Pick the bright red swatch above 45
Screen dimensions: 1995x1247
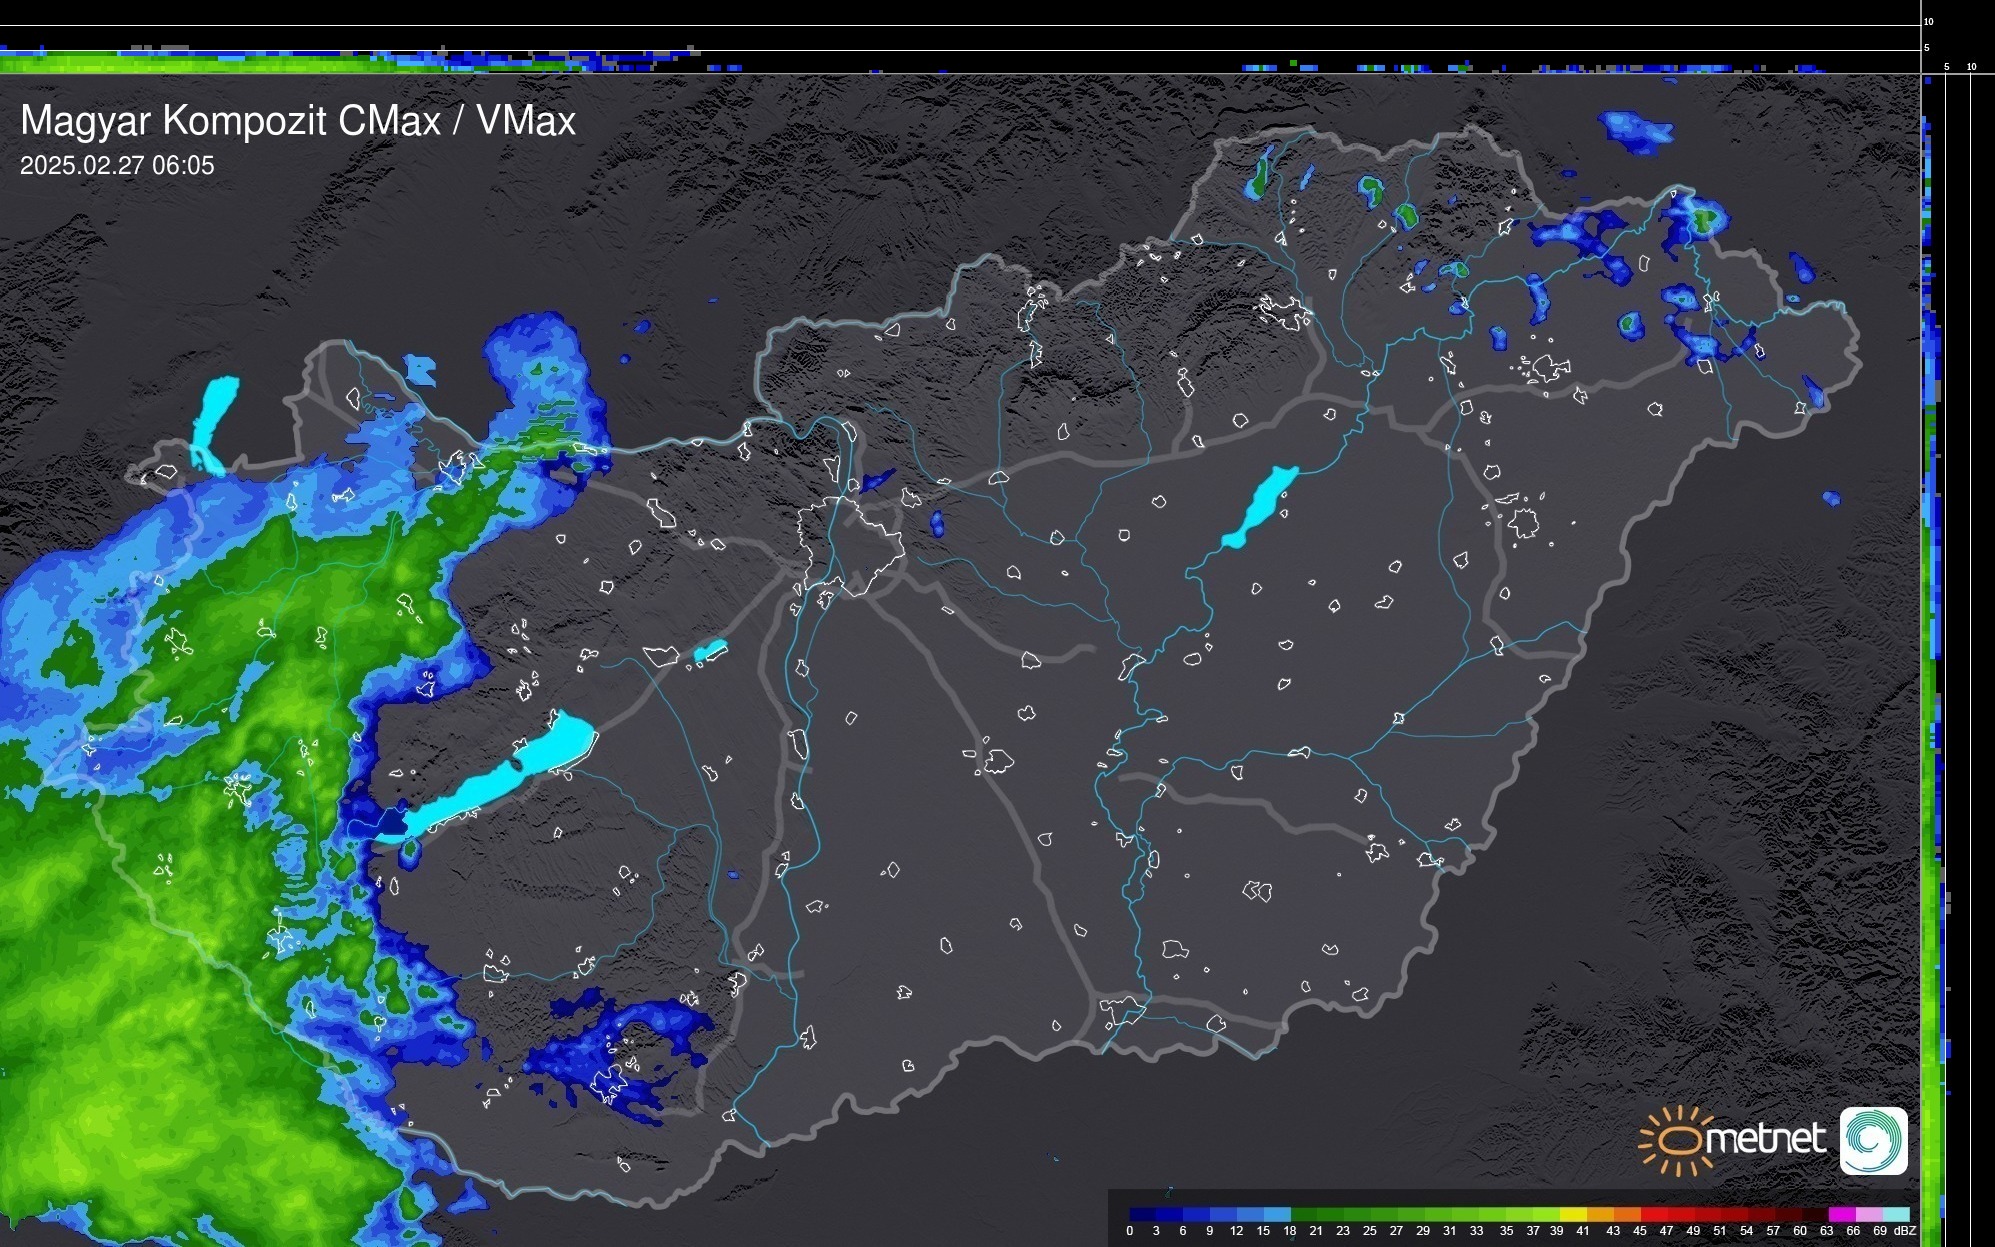point(1653,1214)
